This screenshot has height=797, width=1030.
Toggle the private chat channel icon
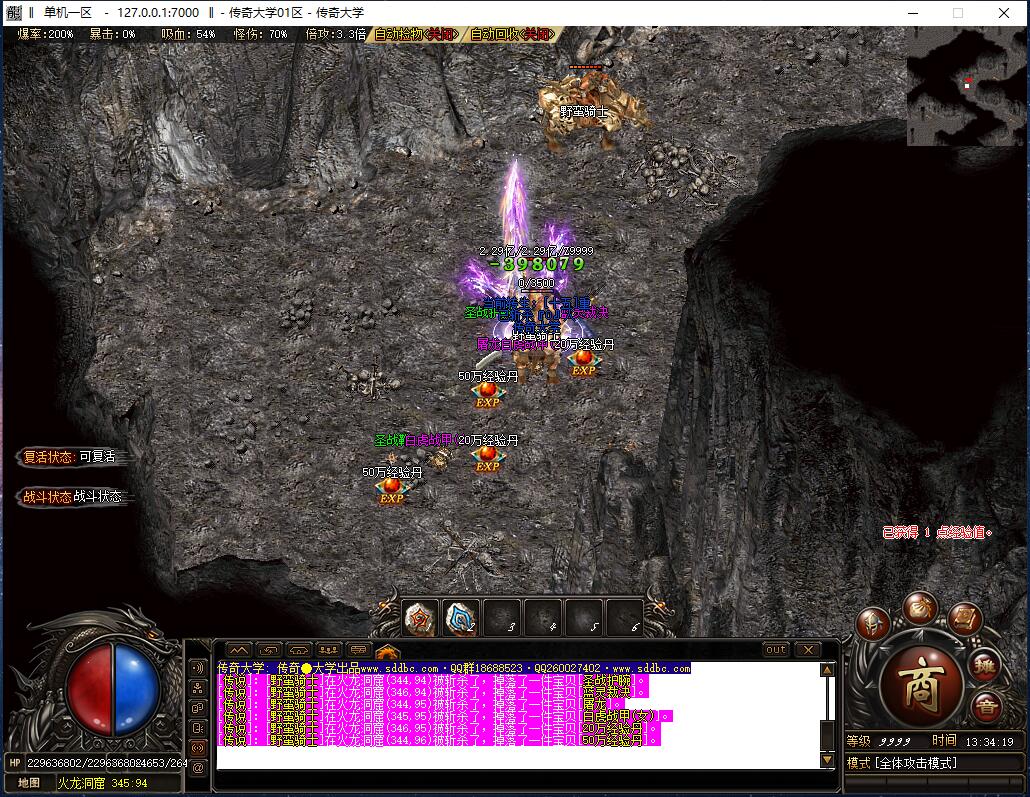tap(198, 727)
